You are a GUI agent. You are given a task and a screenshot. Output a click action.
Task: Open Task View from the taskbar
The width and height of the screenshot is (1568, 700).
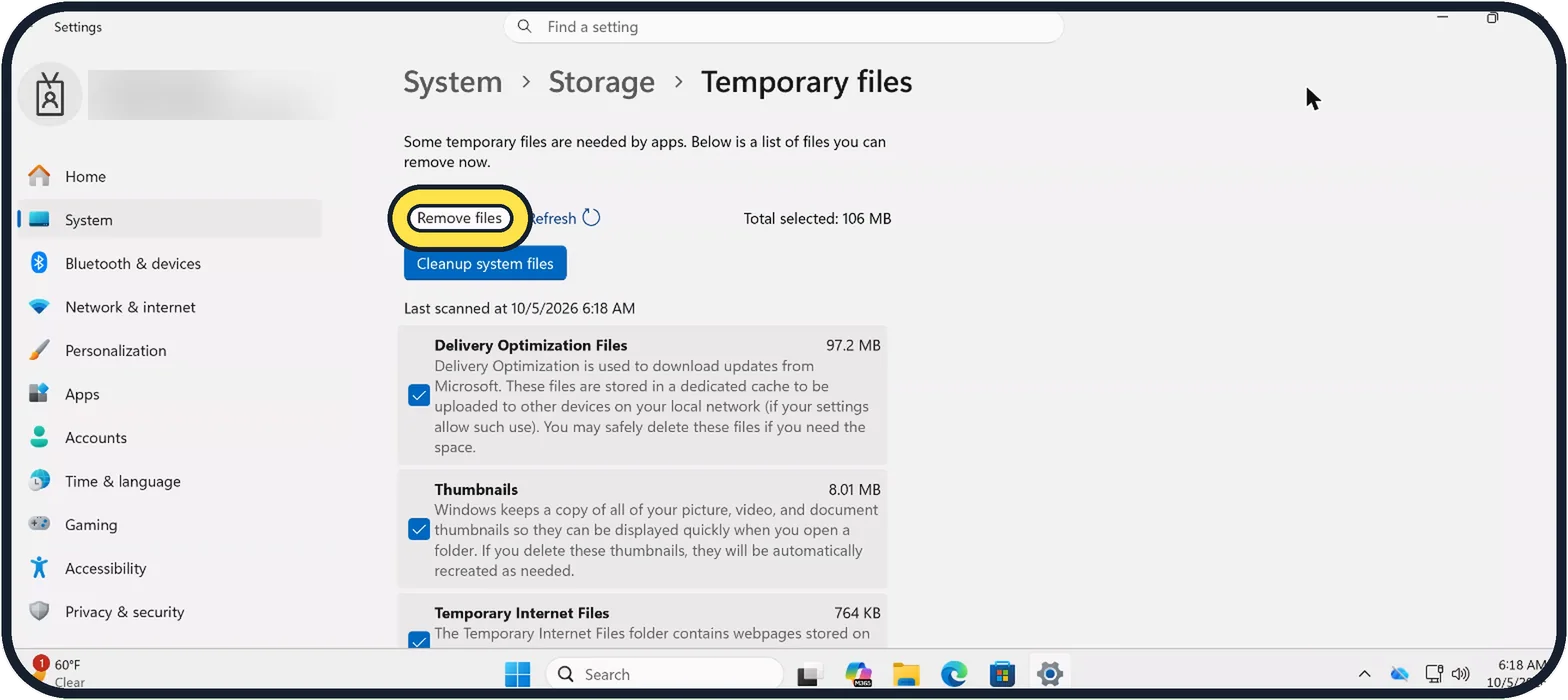809,675
